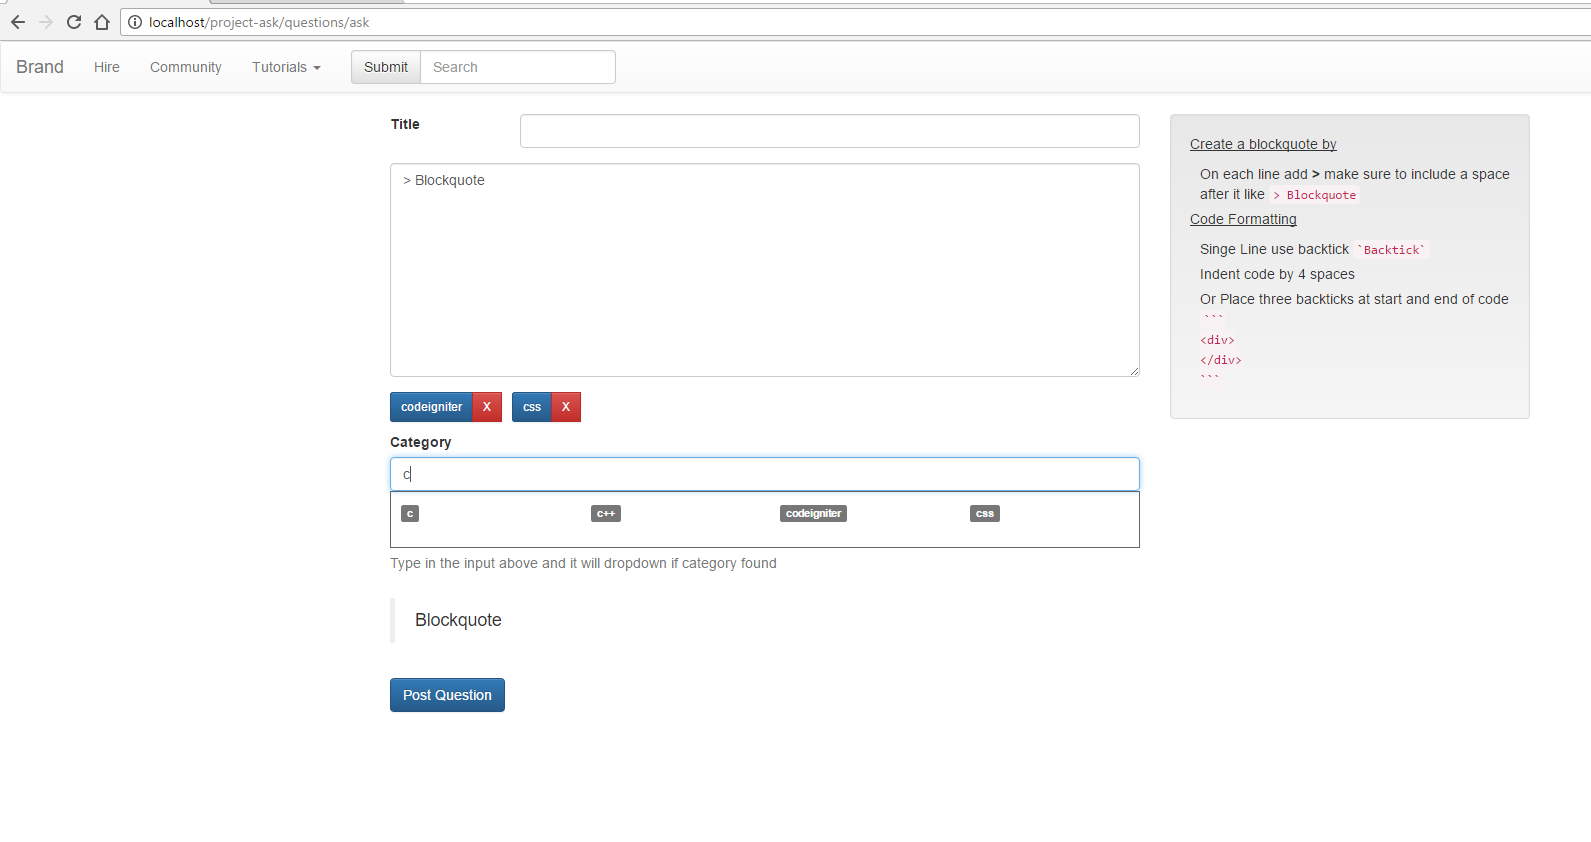The image size is (1591, 842).
Task: Click 'Indent code by 4 spaces' text
Action: coord(1277,274)
